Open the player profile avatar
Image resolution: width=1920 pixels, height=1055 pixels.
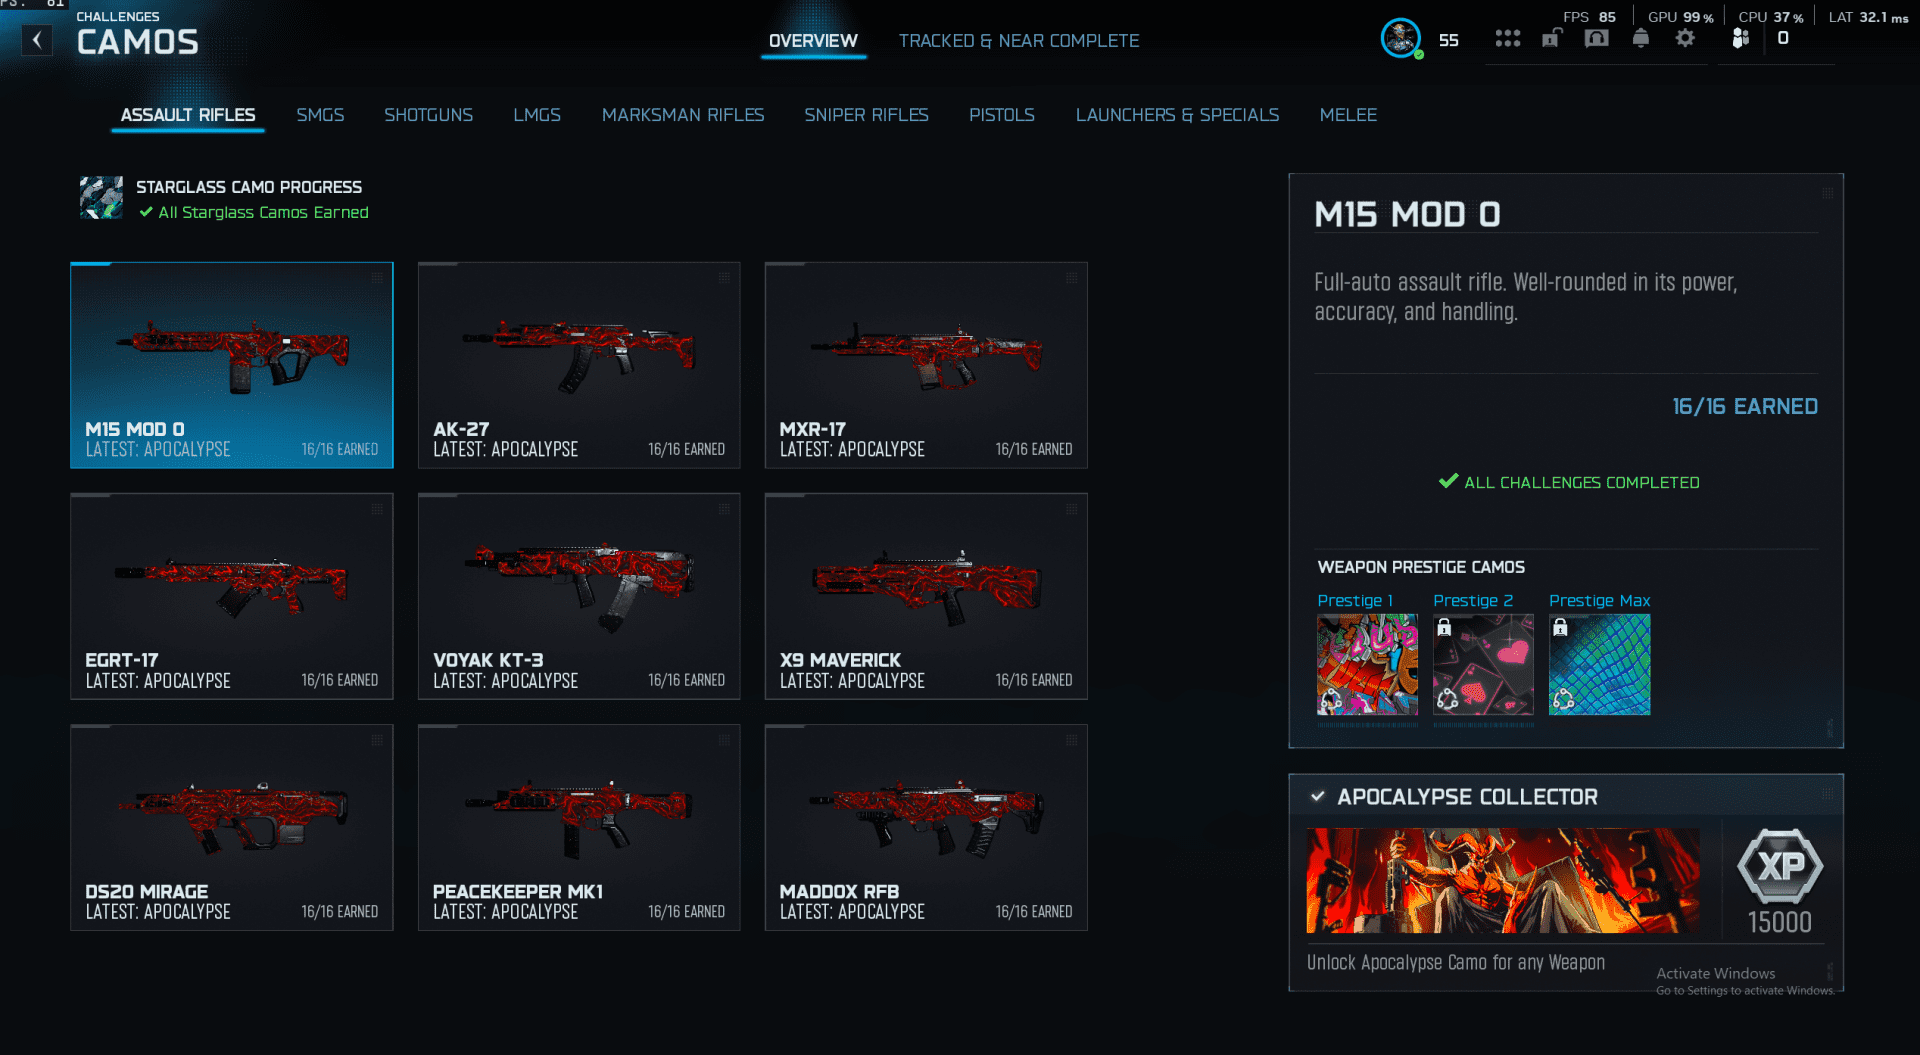pos(1400,39)
